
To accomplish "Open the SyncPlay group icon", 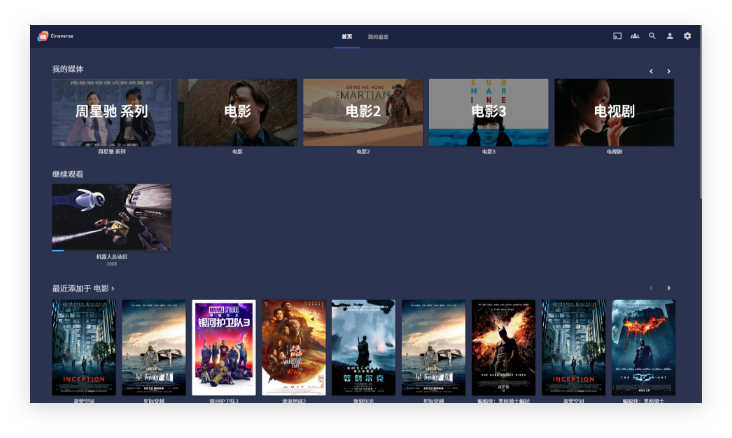I will [635, 36].
